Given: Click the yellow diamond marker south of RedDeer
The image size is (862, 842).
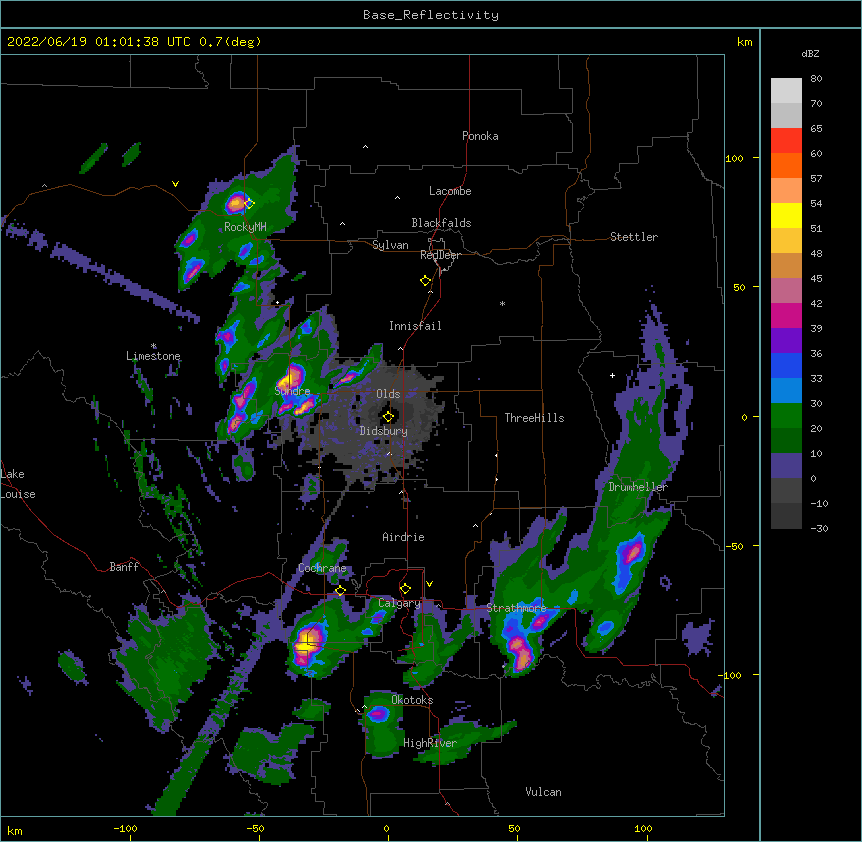Looking at the screenshot, I should click(x=425, y=281).
